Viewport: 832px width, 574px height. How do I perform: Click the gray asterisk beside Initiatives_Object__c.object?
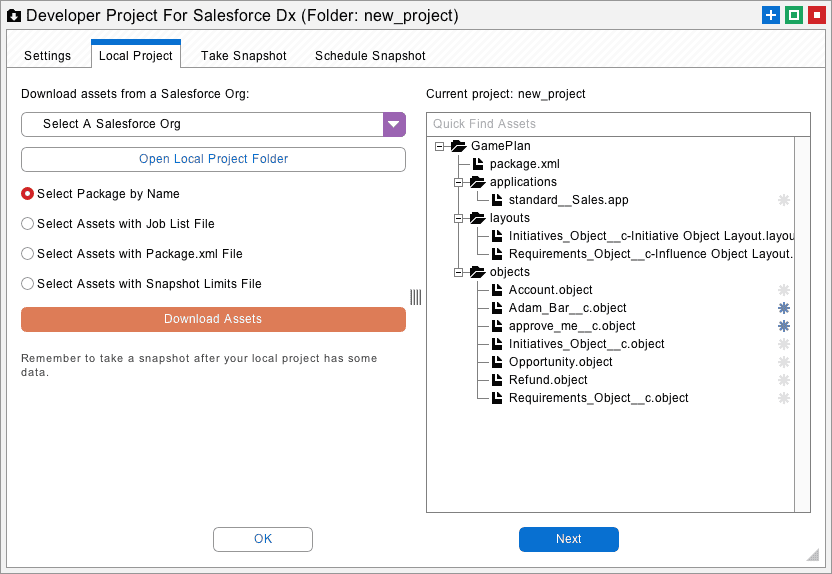coord(784,344)
